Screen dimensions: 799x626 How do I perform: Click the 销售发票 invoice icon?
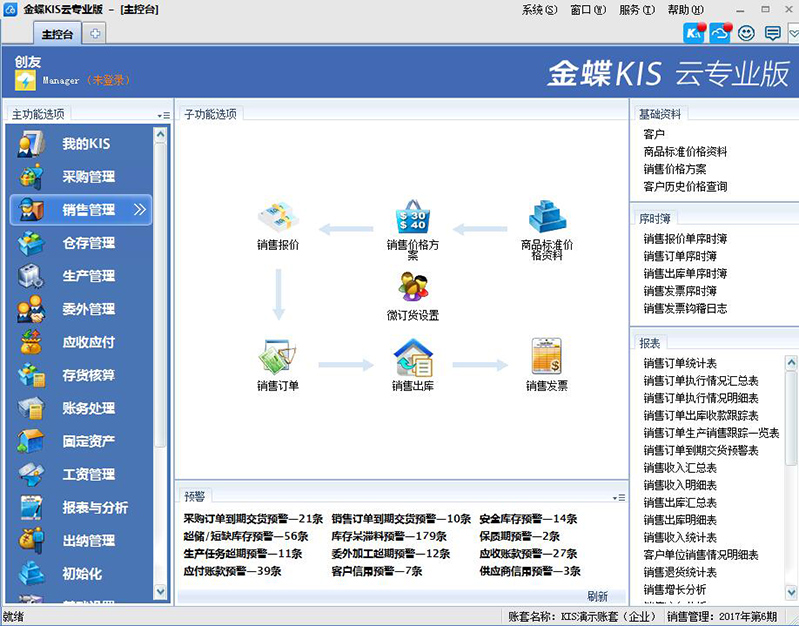click(547, 357)
